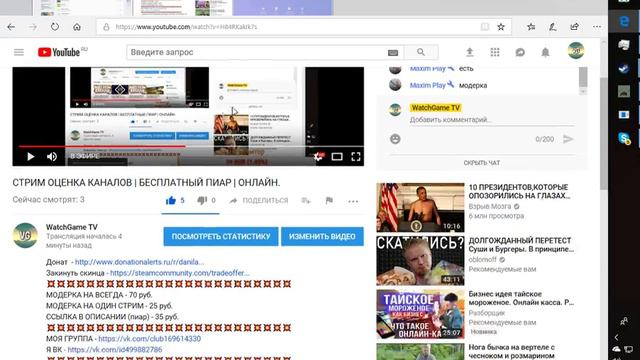Click Maxim Play name beside 'модерка'
640x360 pixels.
point(427,85)
